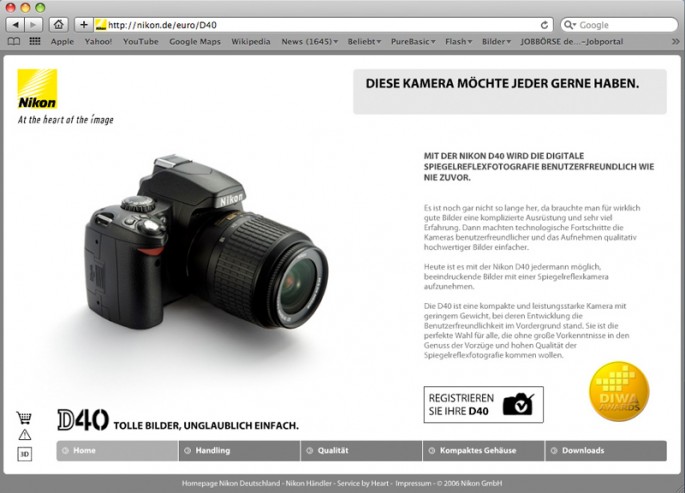Open the shopping cart icon
The width and height of the screenshot is (685, 493).
coord(24,417)
